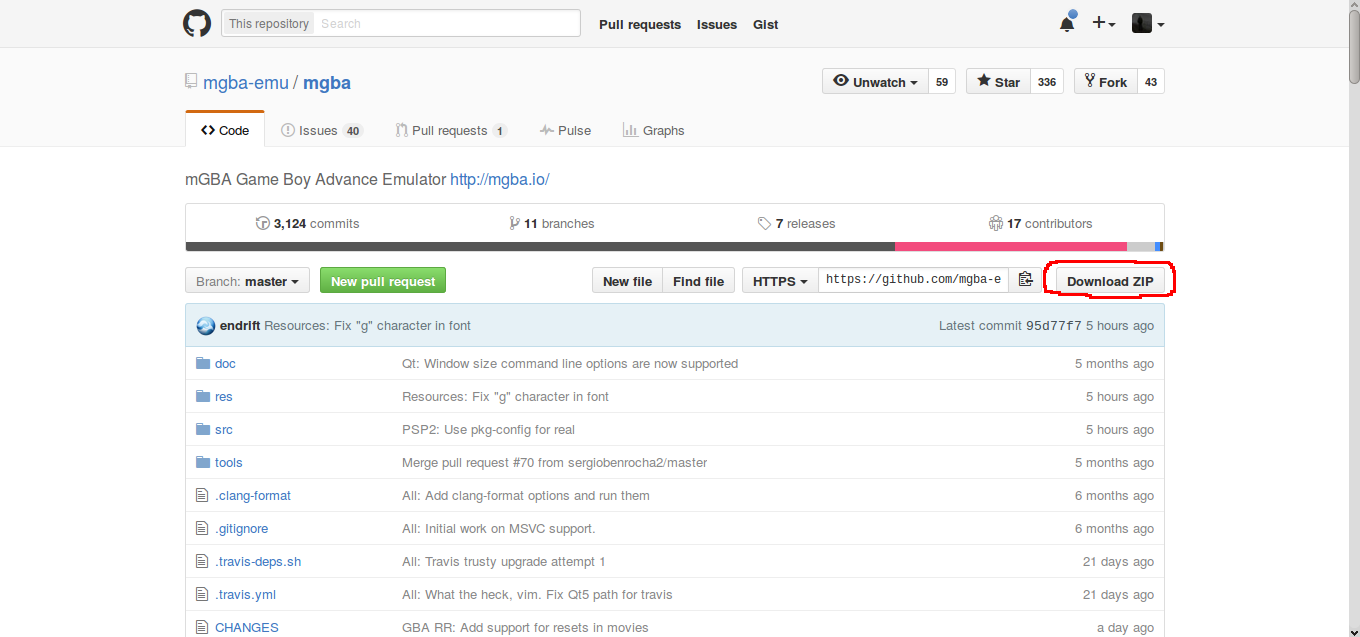
Task: Expand the Unwatch dropdown
Action: [875, 82]
